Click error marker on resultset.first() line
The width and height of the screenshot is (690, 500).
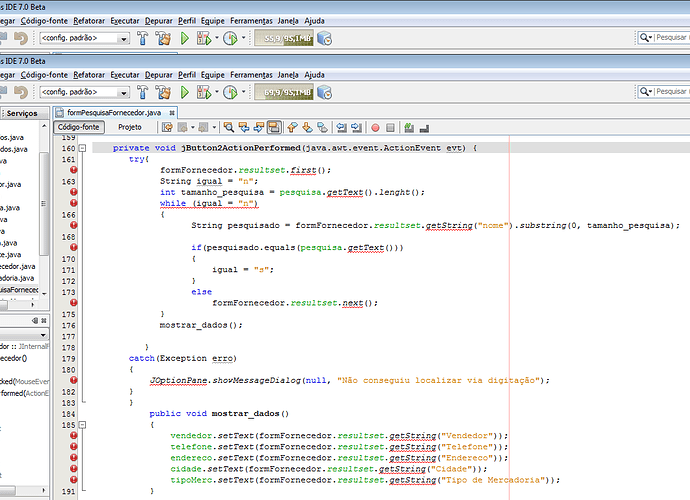[x=73, y=170]
